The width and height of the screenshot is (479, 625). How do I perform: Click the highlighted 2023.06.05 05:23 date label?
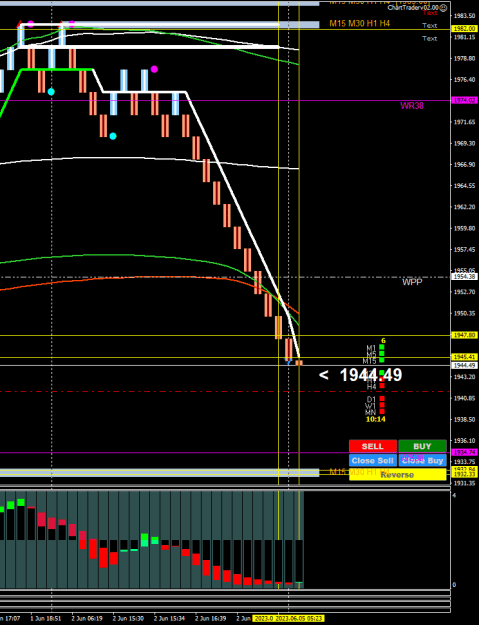tap(300, 619)
